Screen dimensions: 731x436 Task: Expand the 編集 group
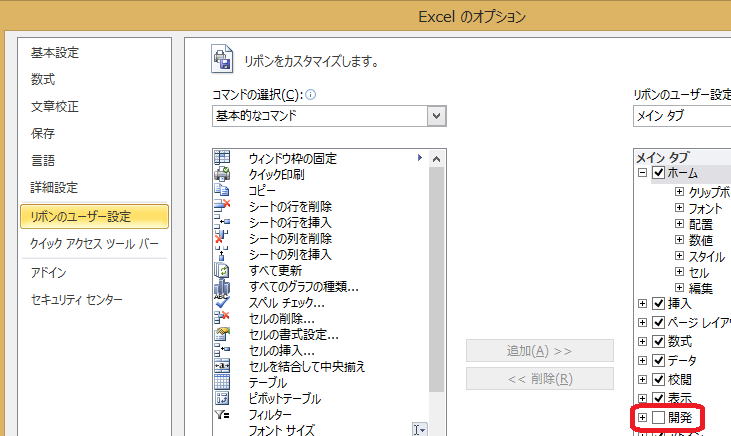click(x=679, y=288)
